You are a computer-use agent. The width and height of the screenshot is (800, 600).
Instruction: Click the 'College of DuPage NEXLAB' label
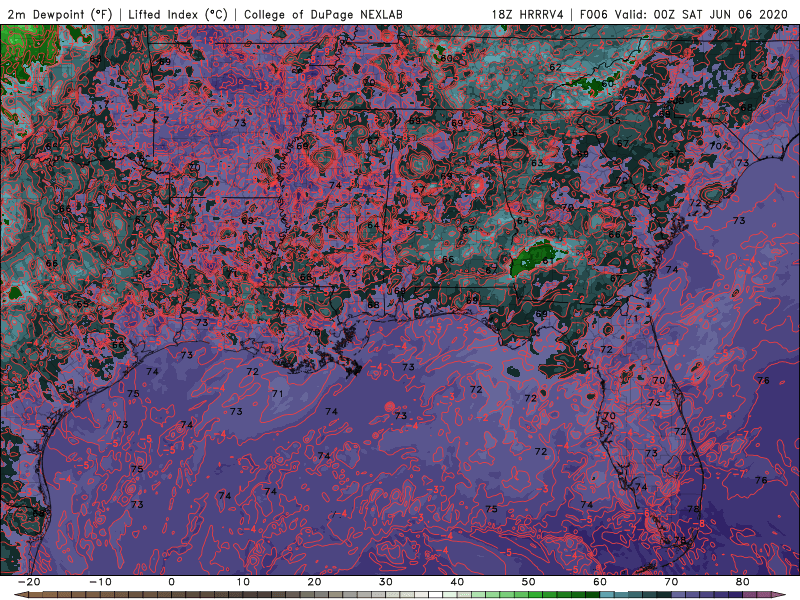[x=323, y=14]
